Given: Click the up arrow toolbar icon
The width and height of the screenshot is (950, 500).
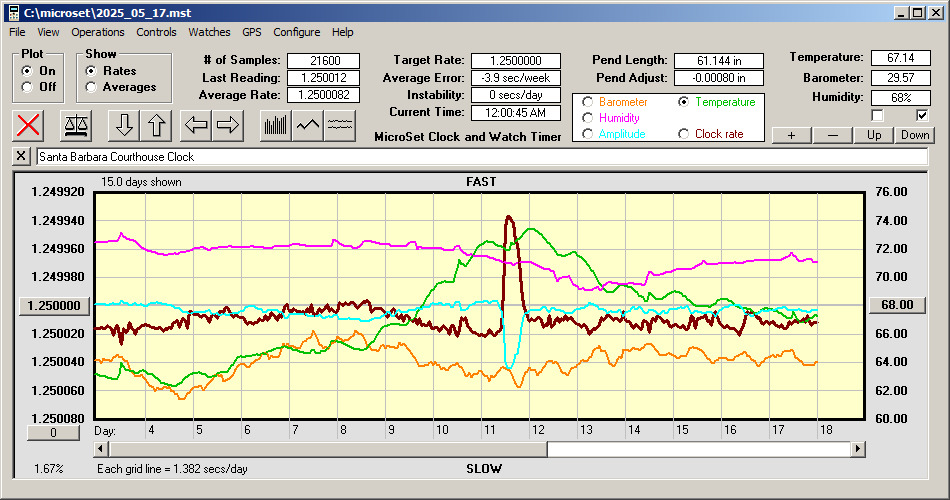Looking at the screenshot, I should click(x=156, y=125).
